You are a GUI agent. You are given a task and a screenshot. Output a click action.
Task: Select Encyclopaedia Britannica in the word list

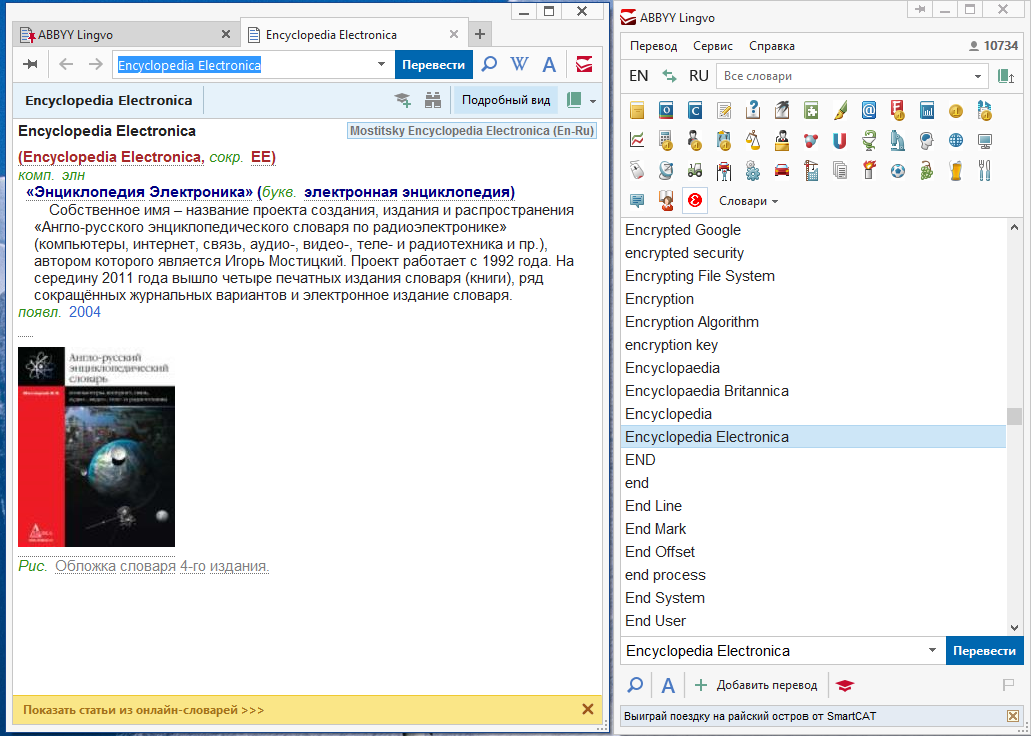706,391
